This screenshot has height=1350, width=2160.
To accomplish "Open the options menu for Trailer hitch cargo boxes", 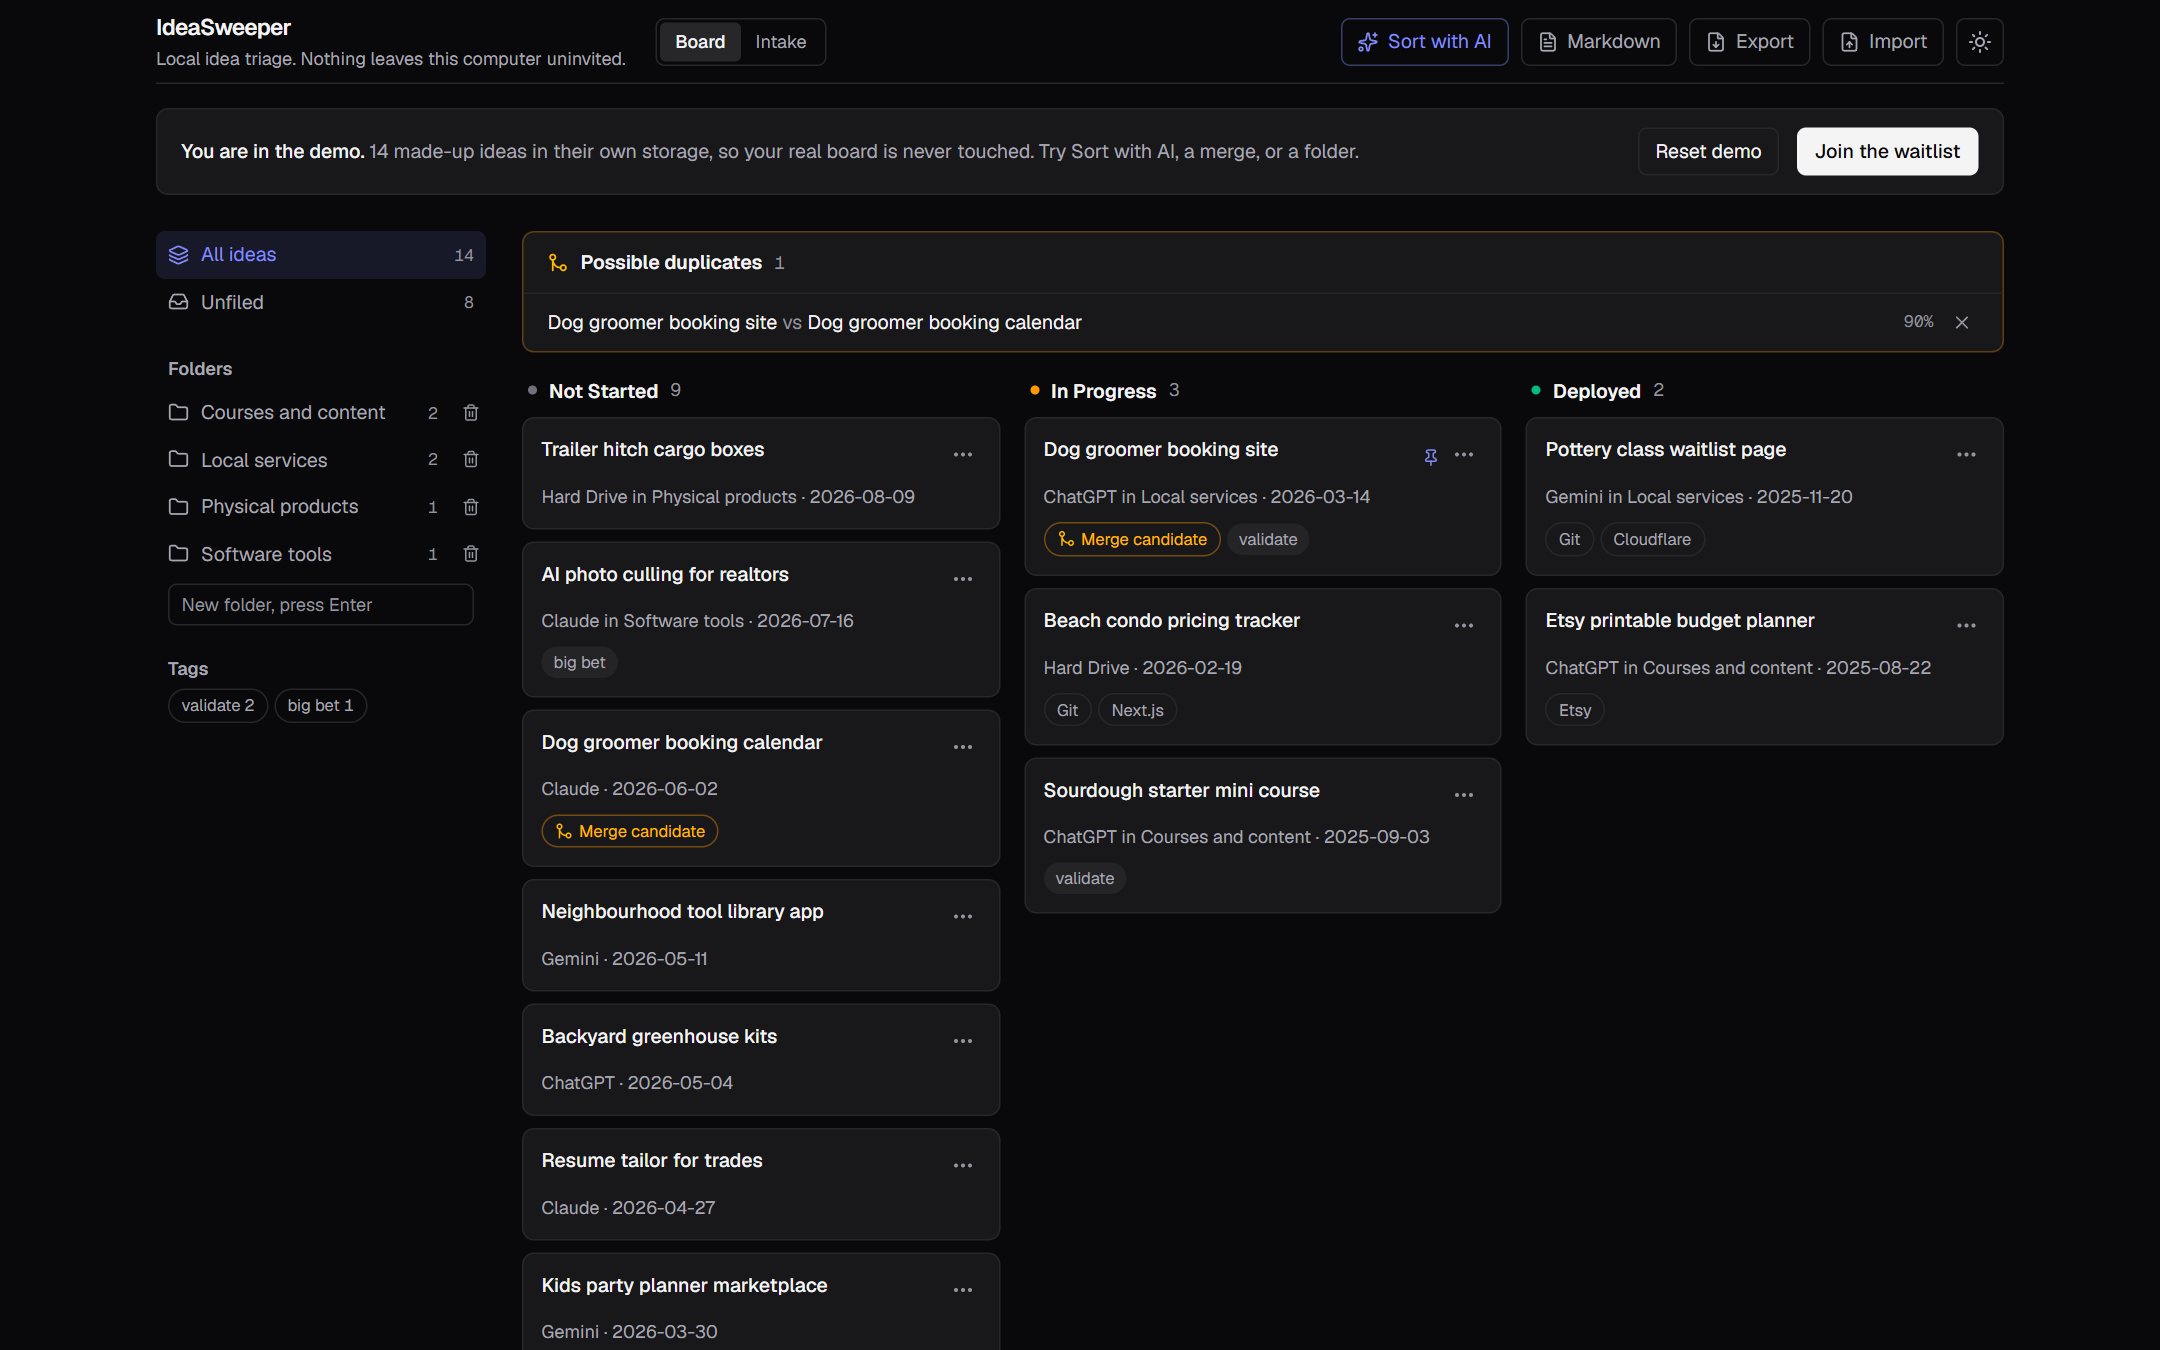I will 963,454.
